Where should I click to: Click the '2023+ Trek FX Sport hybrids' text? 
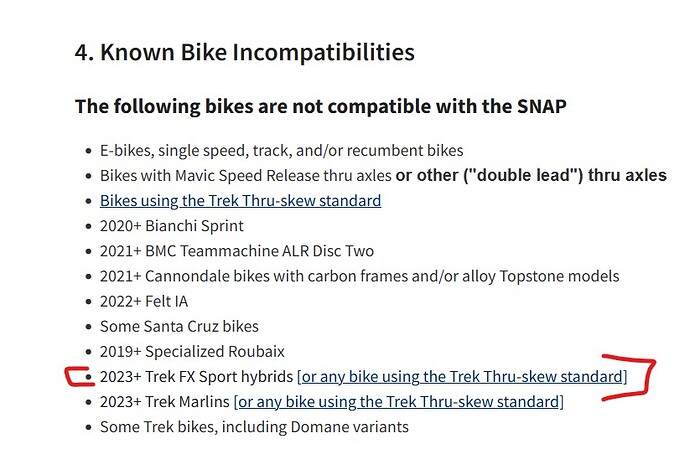pos(196,377)
